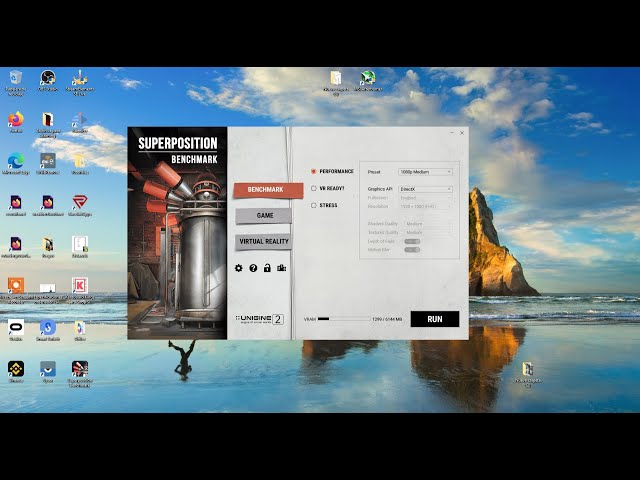
Task: Switch to the Game tab
Action: [x=264, y=216]
